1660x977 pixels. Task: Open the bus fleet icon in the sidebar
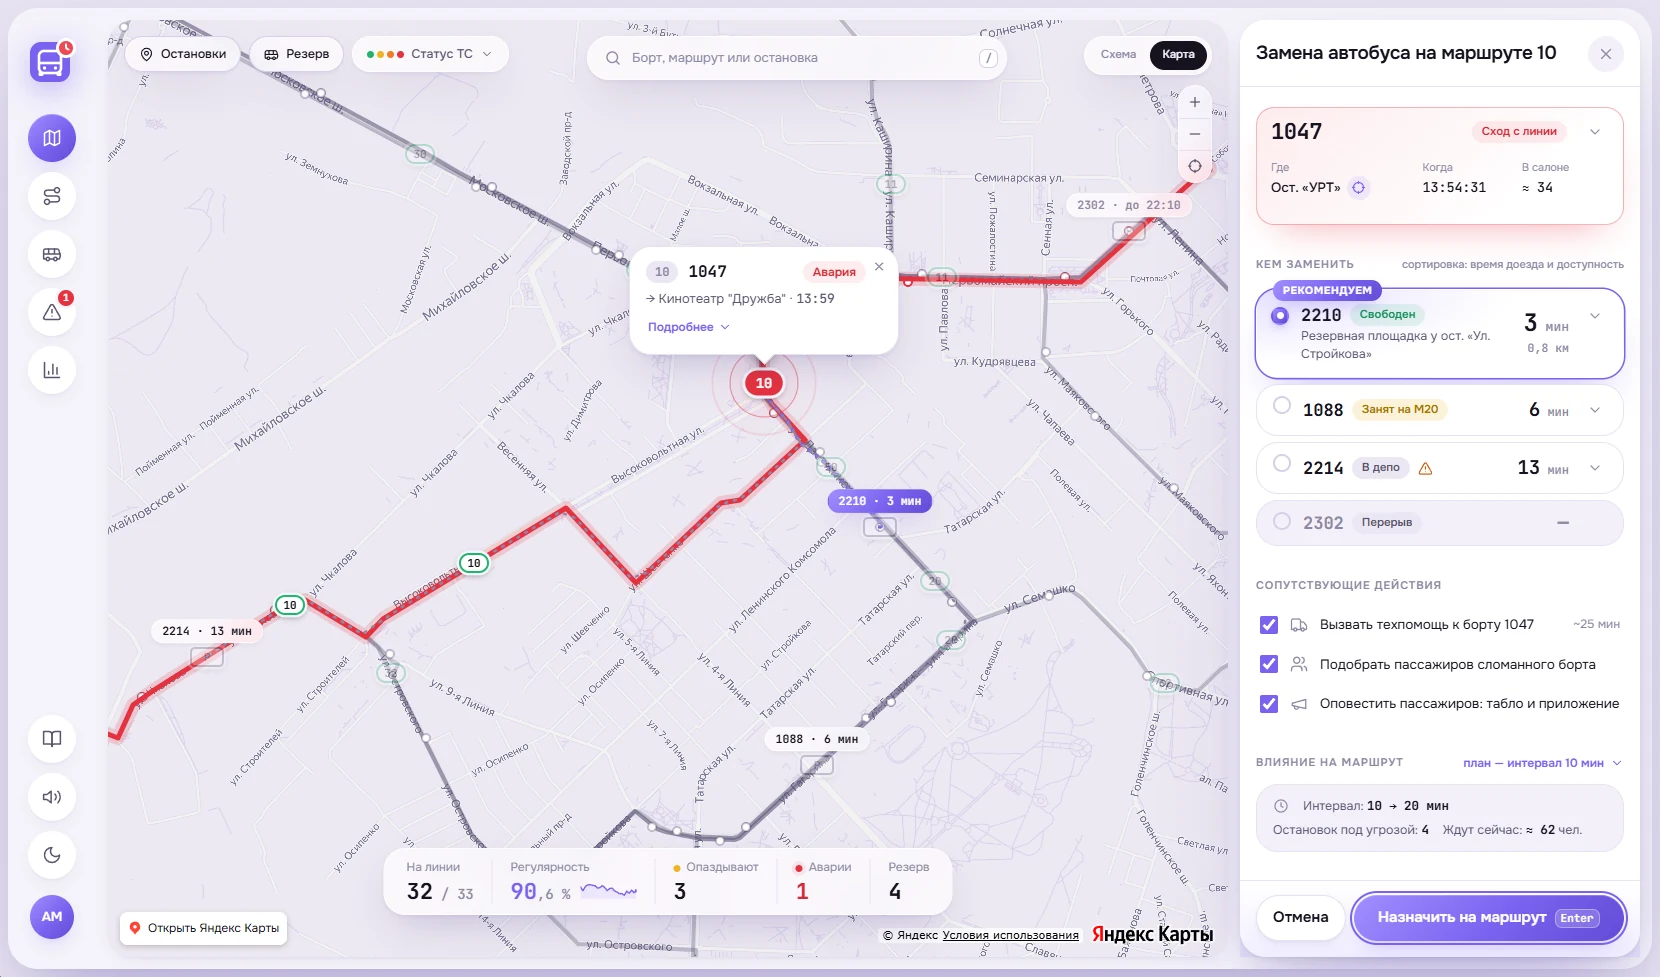[52, 254]
